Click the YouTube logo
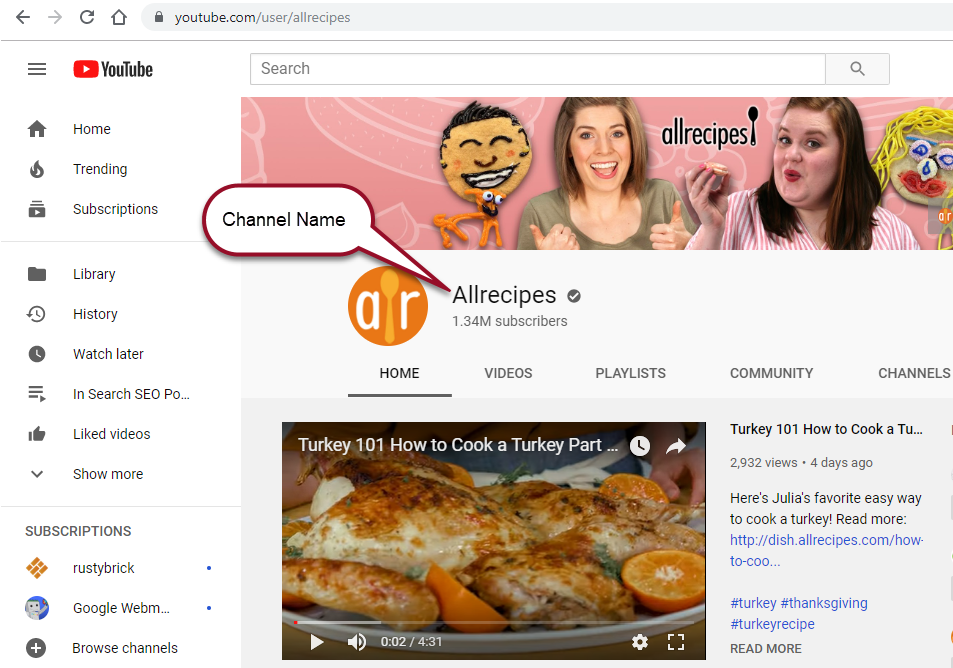The height and width of the screenshot is (668, 953). click(x=113, y=69)
